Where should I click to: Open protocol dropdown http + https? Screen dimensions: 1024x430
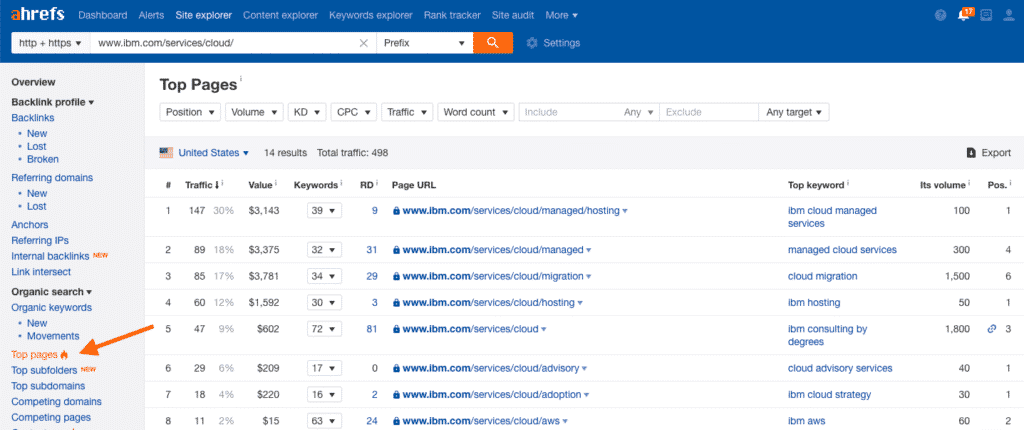click(50, 43)
